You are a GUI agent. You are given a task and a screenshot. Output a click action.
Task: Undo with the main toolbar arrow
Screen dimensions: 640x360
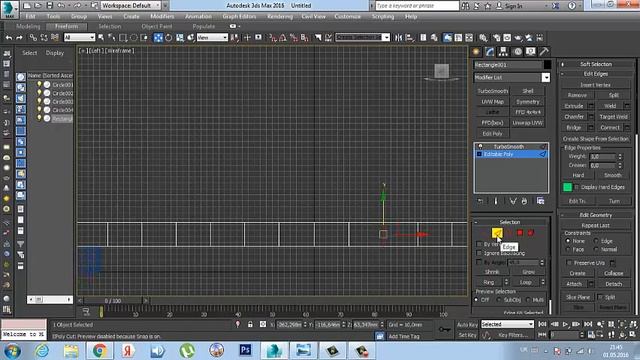pyautogui.click(x=9, y=38)
